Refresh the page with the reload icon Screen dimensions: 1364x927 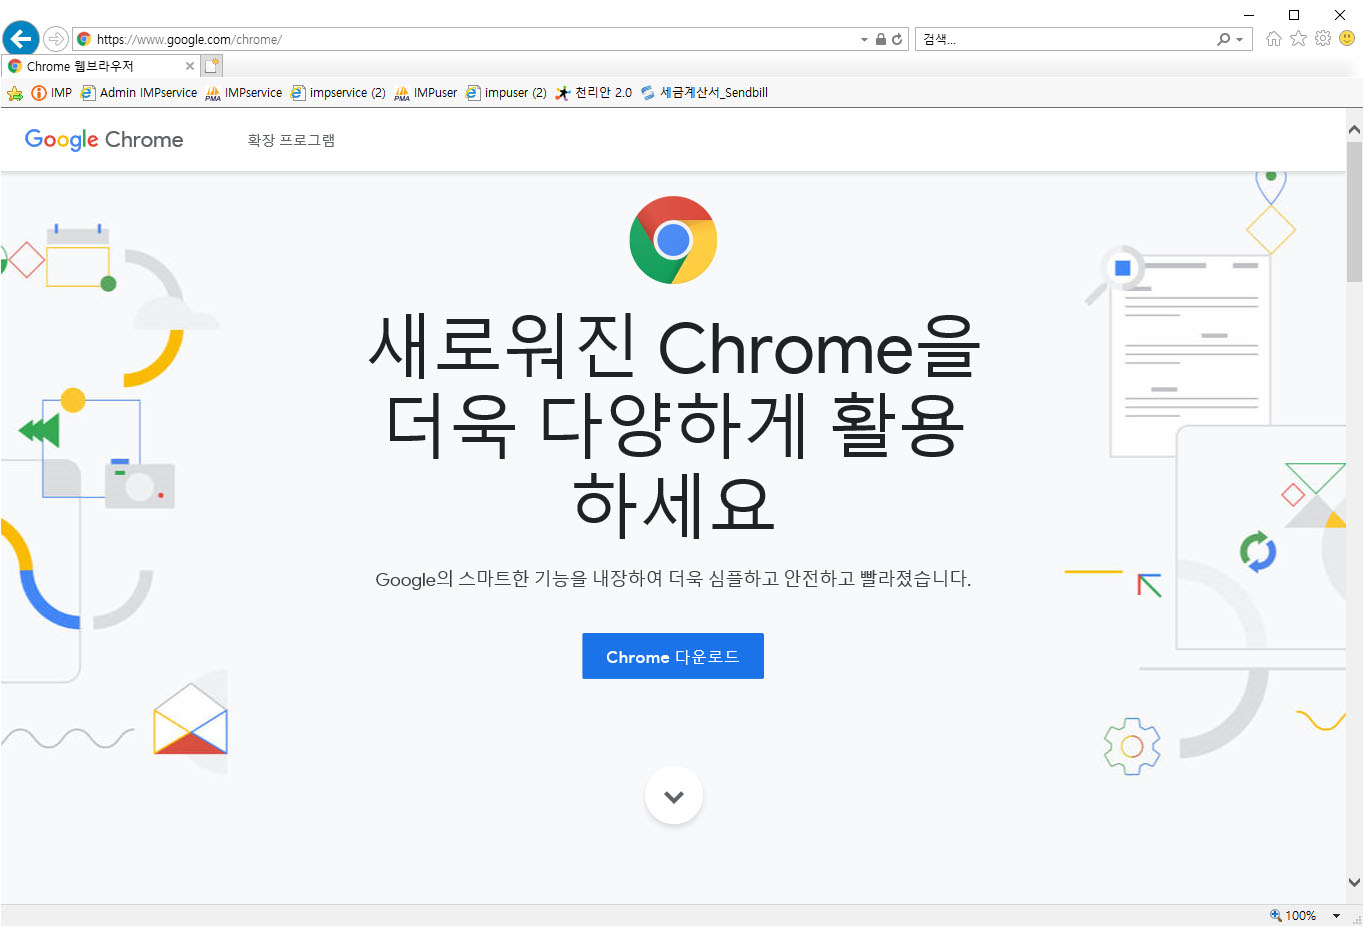897,40
